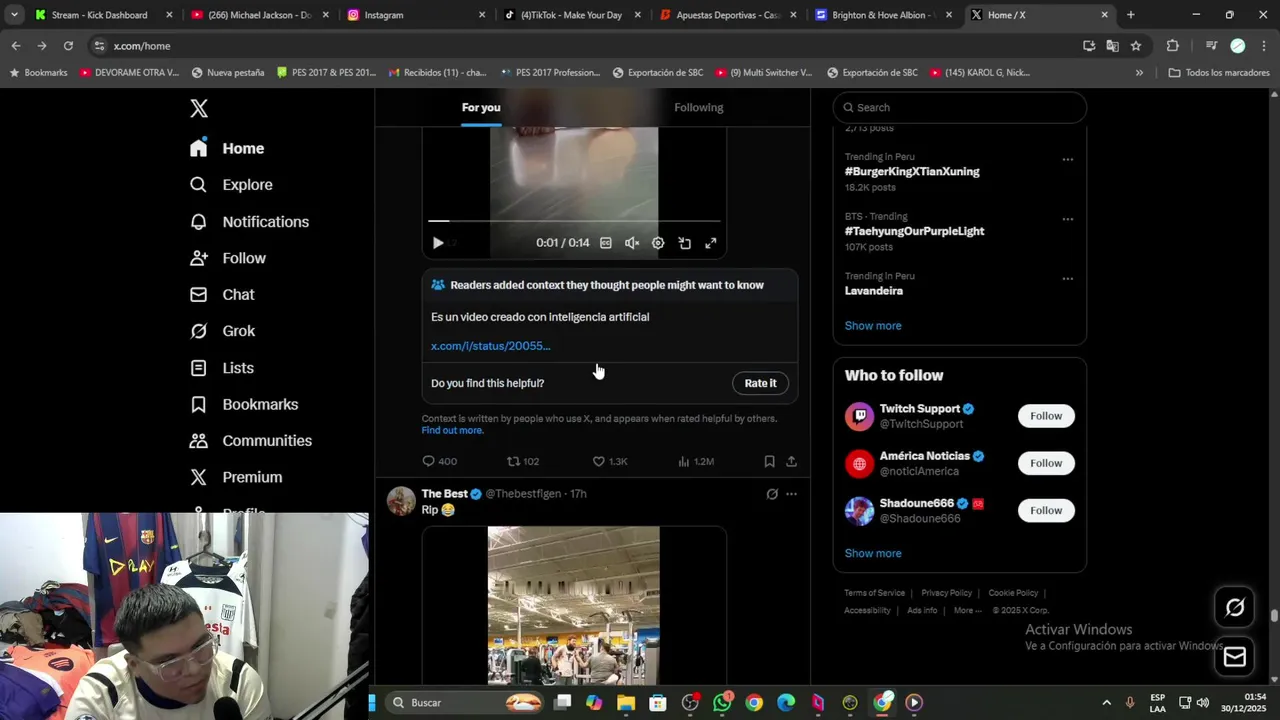The width and height of the screenshot is (1280, 720).
Task: Open the Lavandeira trend
Action: pyautogui.click(x=874, y=291)
